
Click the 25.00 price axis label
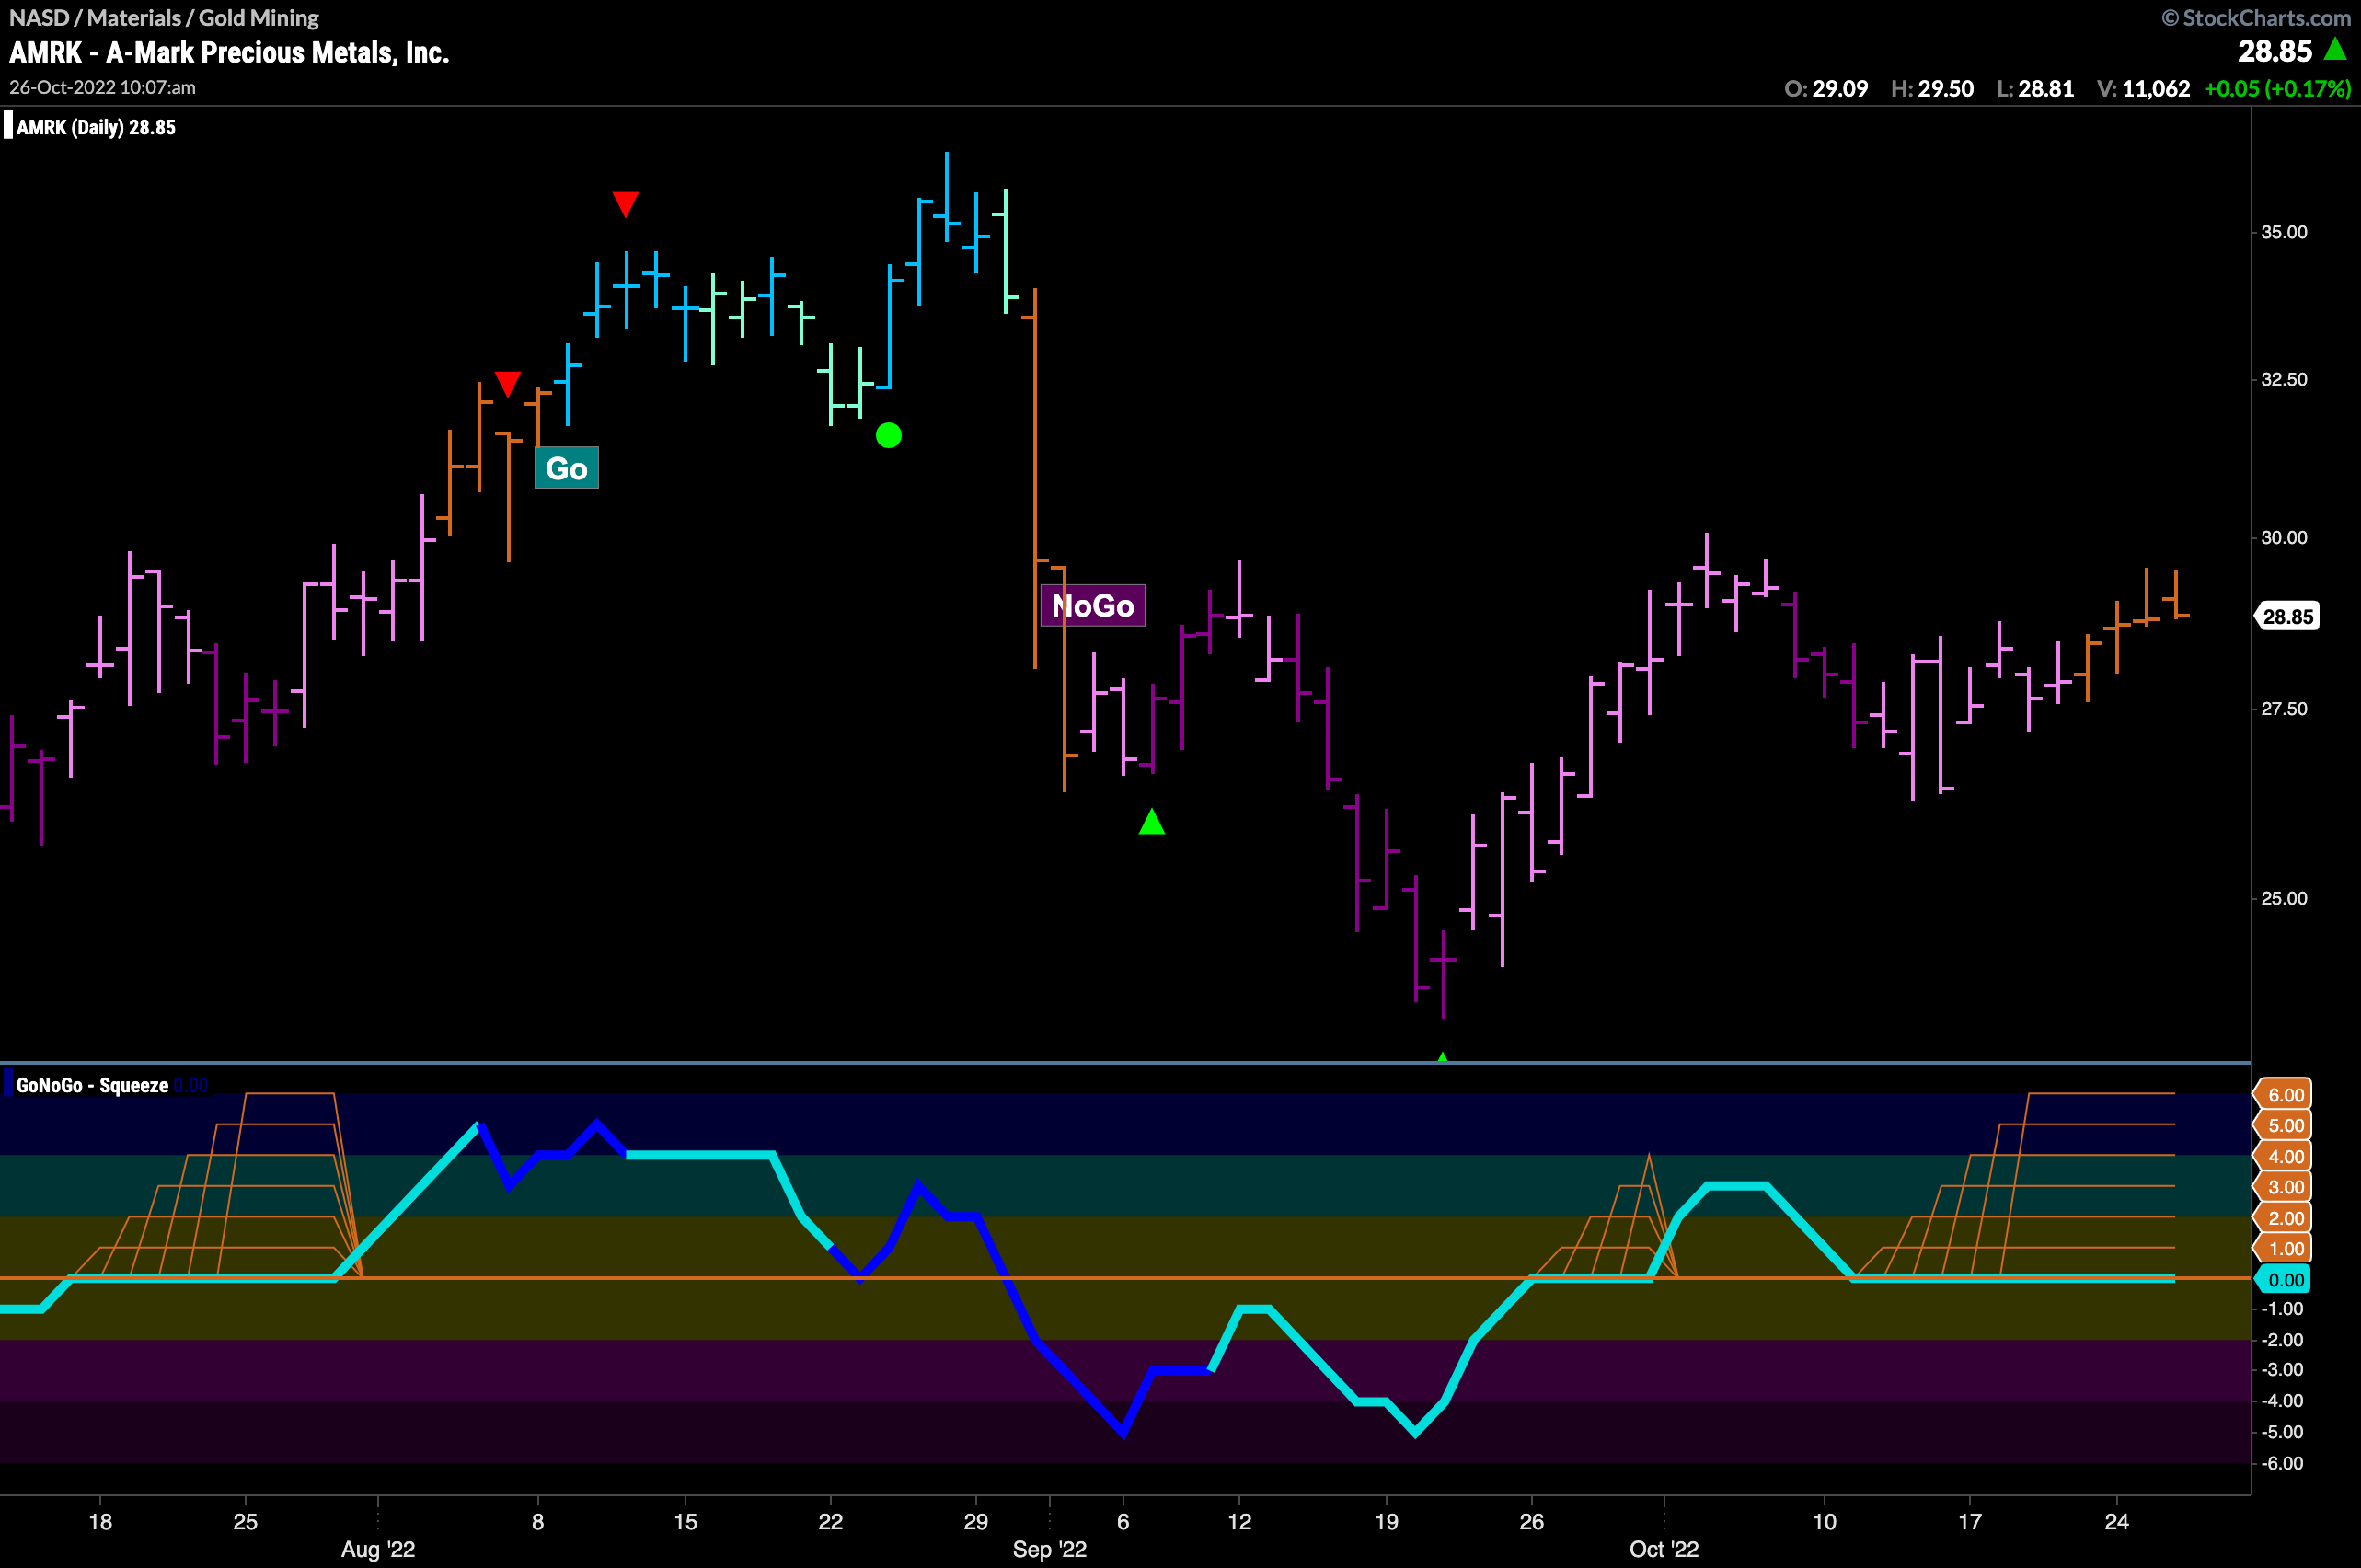pos(2284,897)
